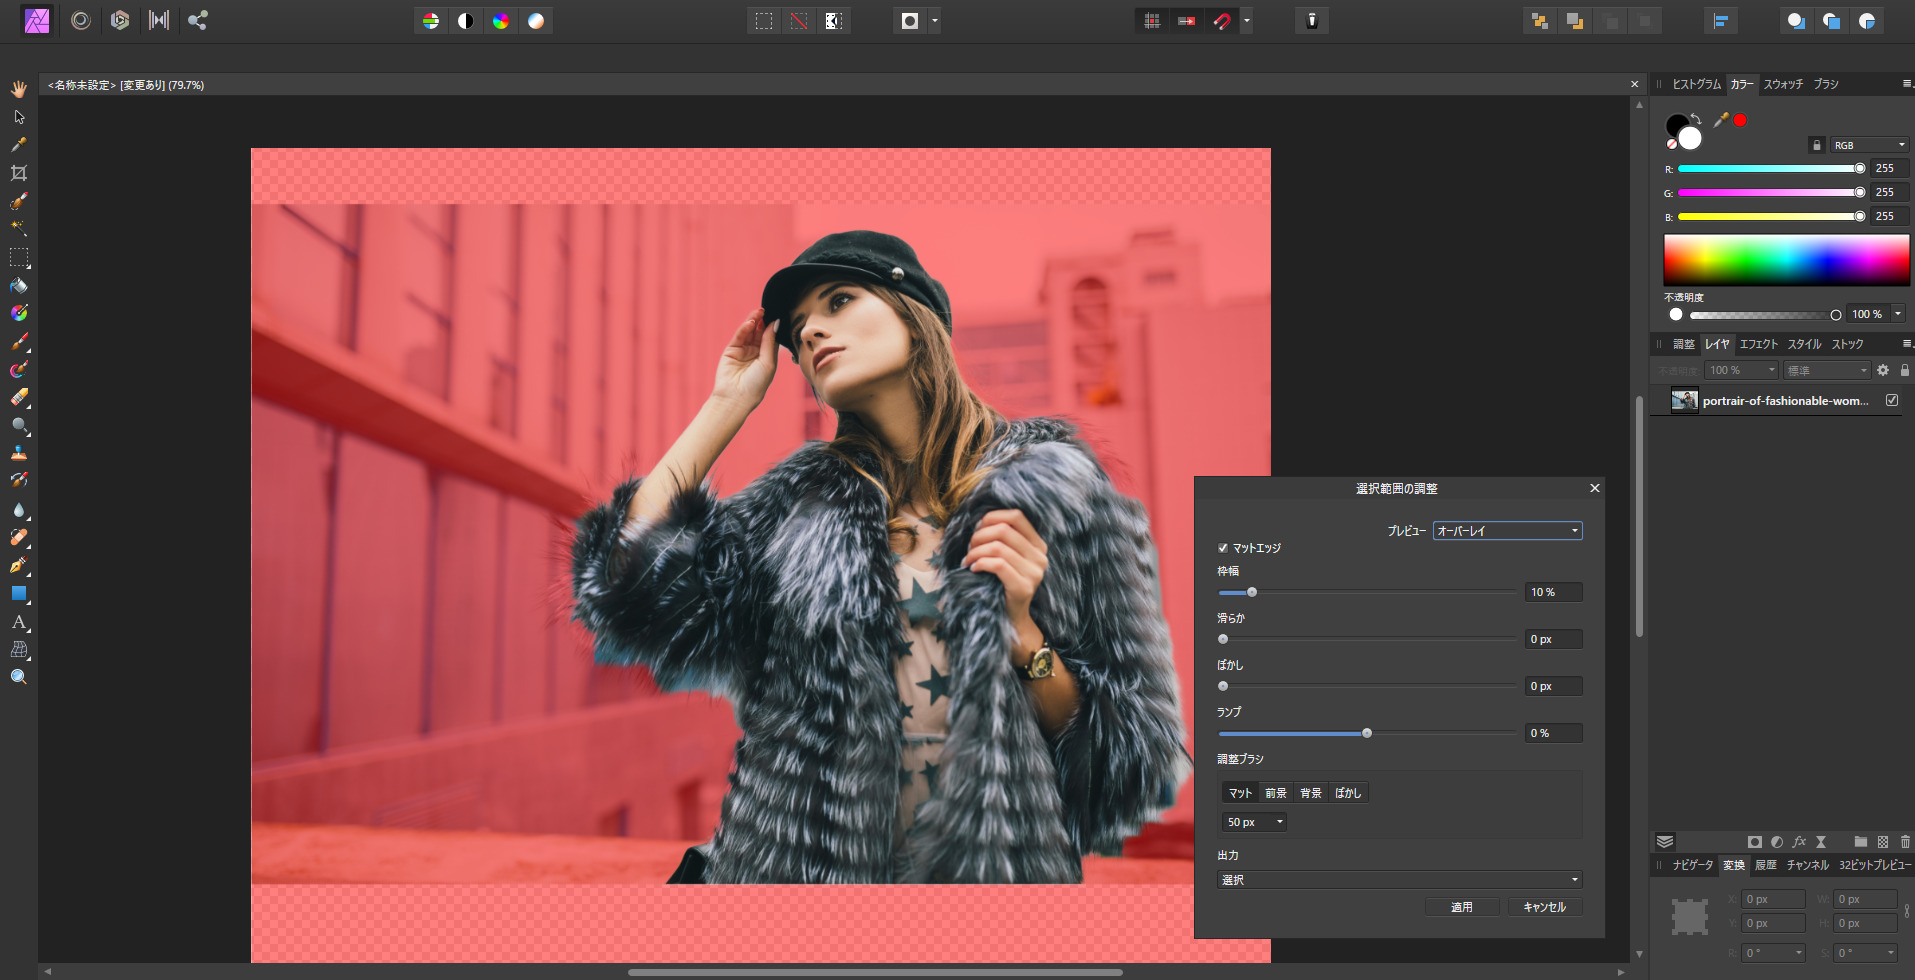Click the キャンセル button
Viewport: 1915px width, 980px height.
pos(1544,906)
